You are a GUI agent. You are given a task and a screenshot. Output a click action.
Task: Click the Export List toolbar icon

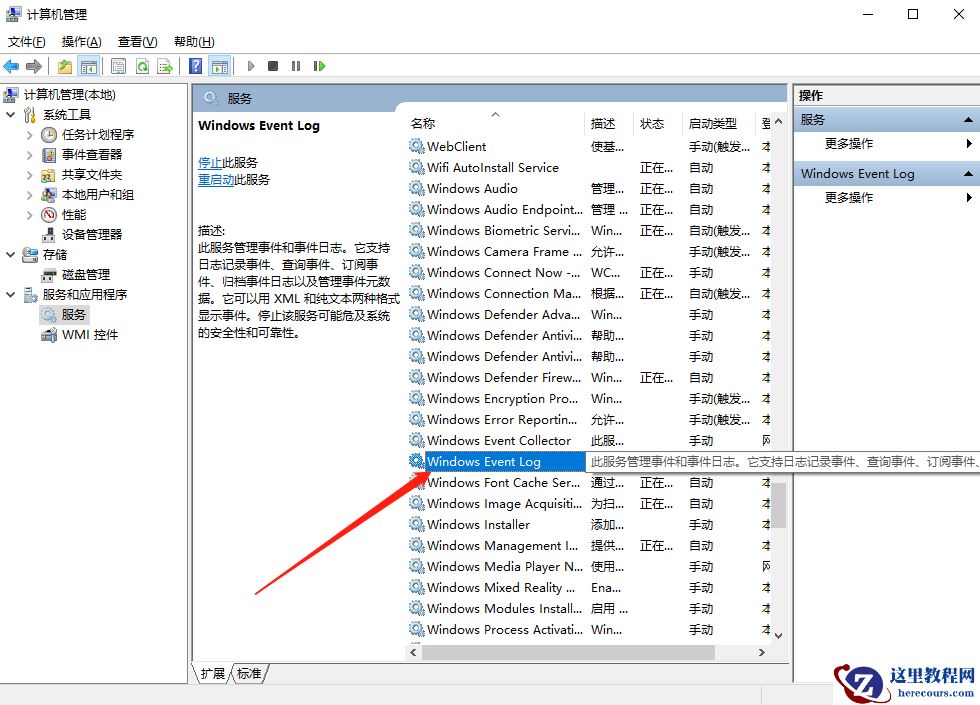(166, 66)
